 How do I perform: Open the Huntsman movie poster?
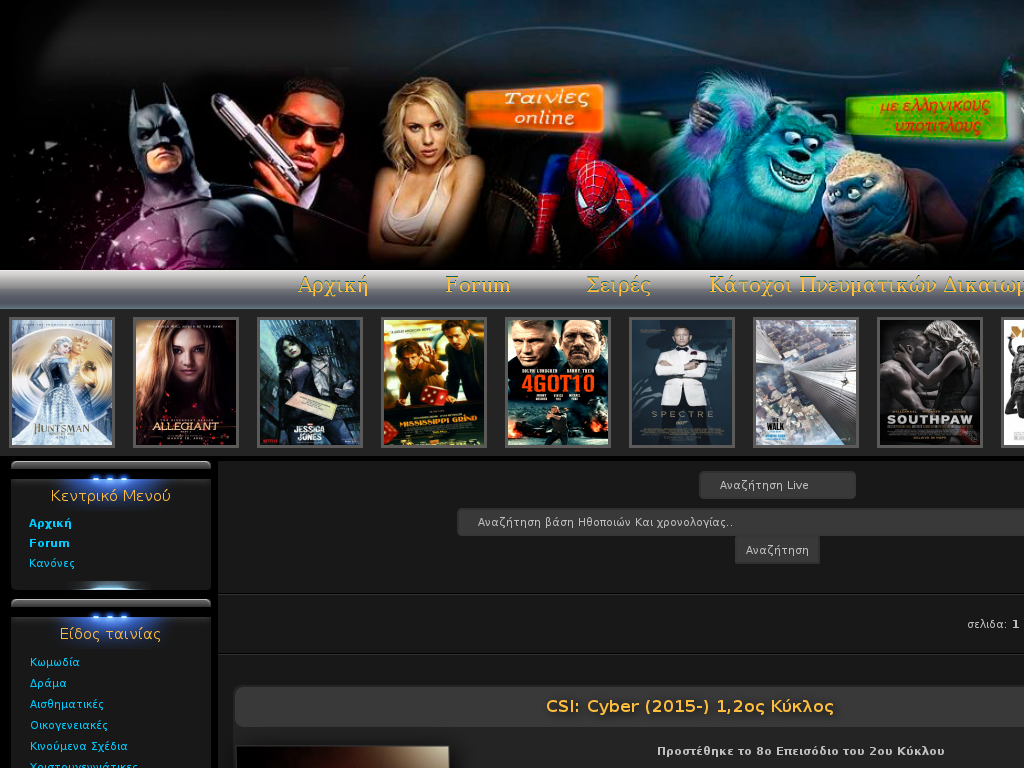click(x=62, y=383)
